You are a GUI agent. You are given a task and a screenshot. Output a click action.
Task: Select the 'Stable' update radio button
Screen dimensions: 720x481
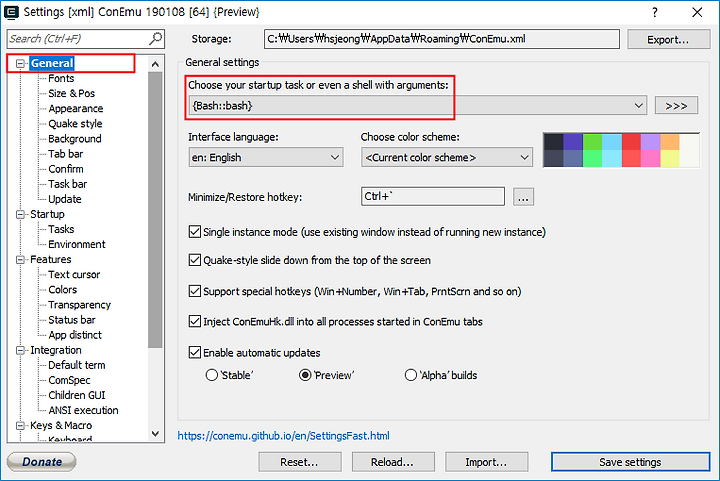tap(211, 375)
